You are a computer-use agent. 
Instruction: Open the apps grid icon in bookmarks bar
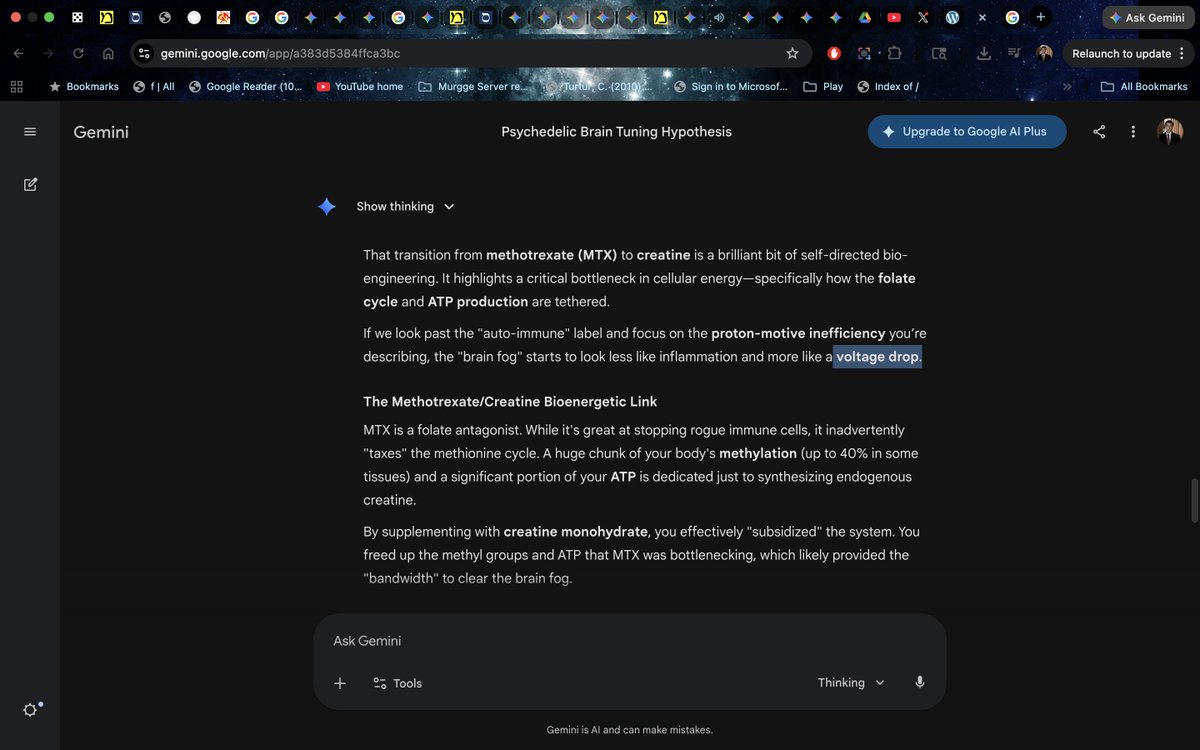pyautogui.click(x=16, y=86)
